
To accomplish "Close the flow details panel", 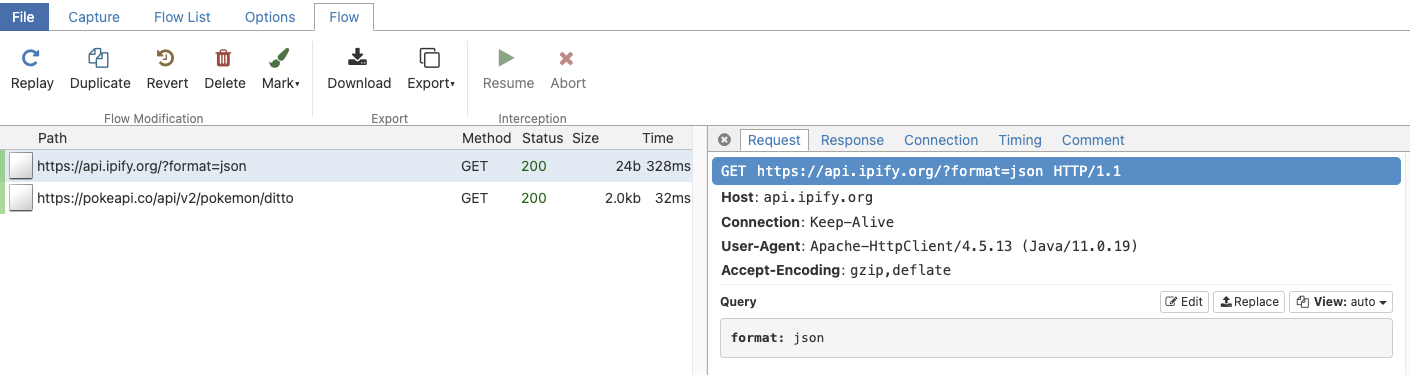I will pyautogui.click(x=725, y=140).
